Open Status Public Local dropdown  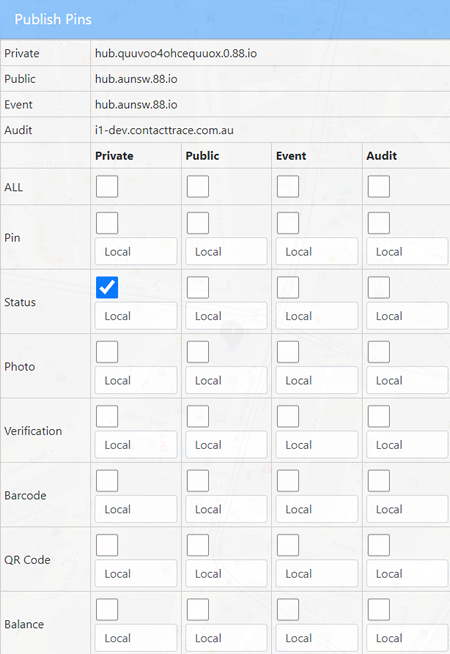[226, 316]
